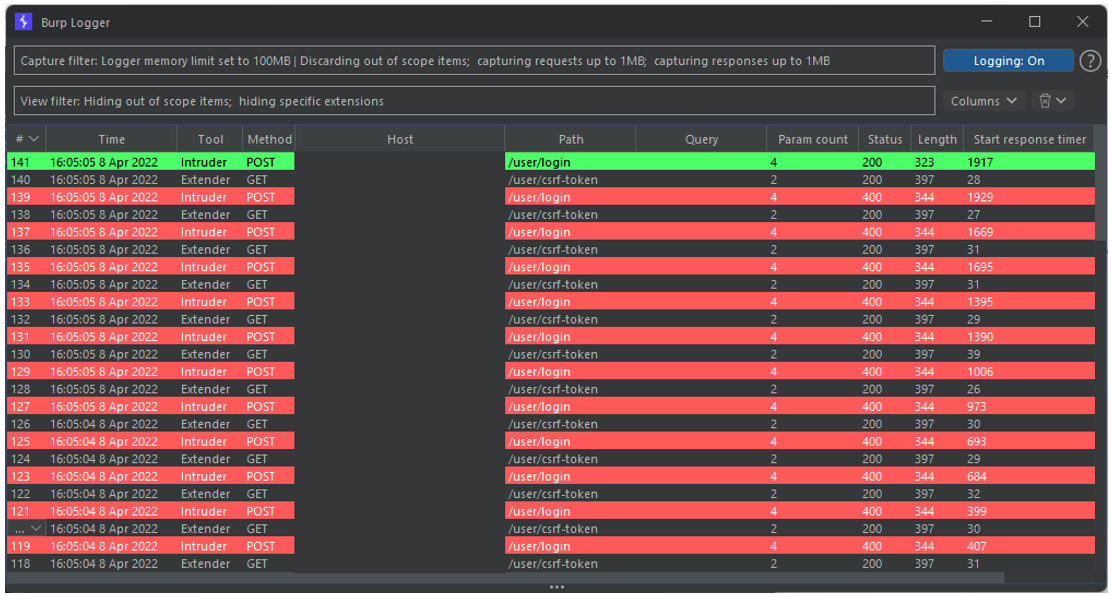Open the Capture filter settings bar

coord(475,61)
